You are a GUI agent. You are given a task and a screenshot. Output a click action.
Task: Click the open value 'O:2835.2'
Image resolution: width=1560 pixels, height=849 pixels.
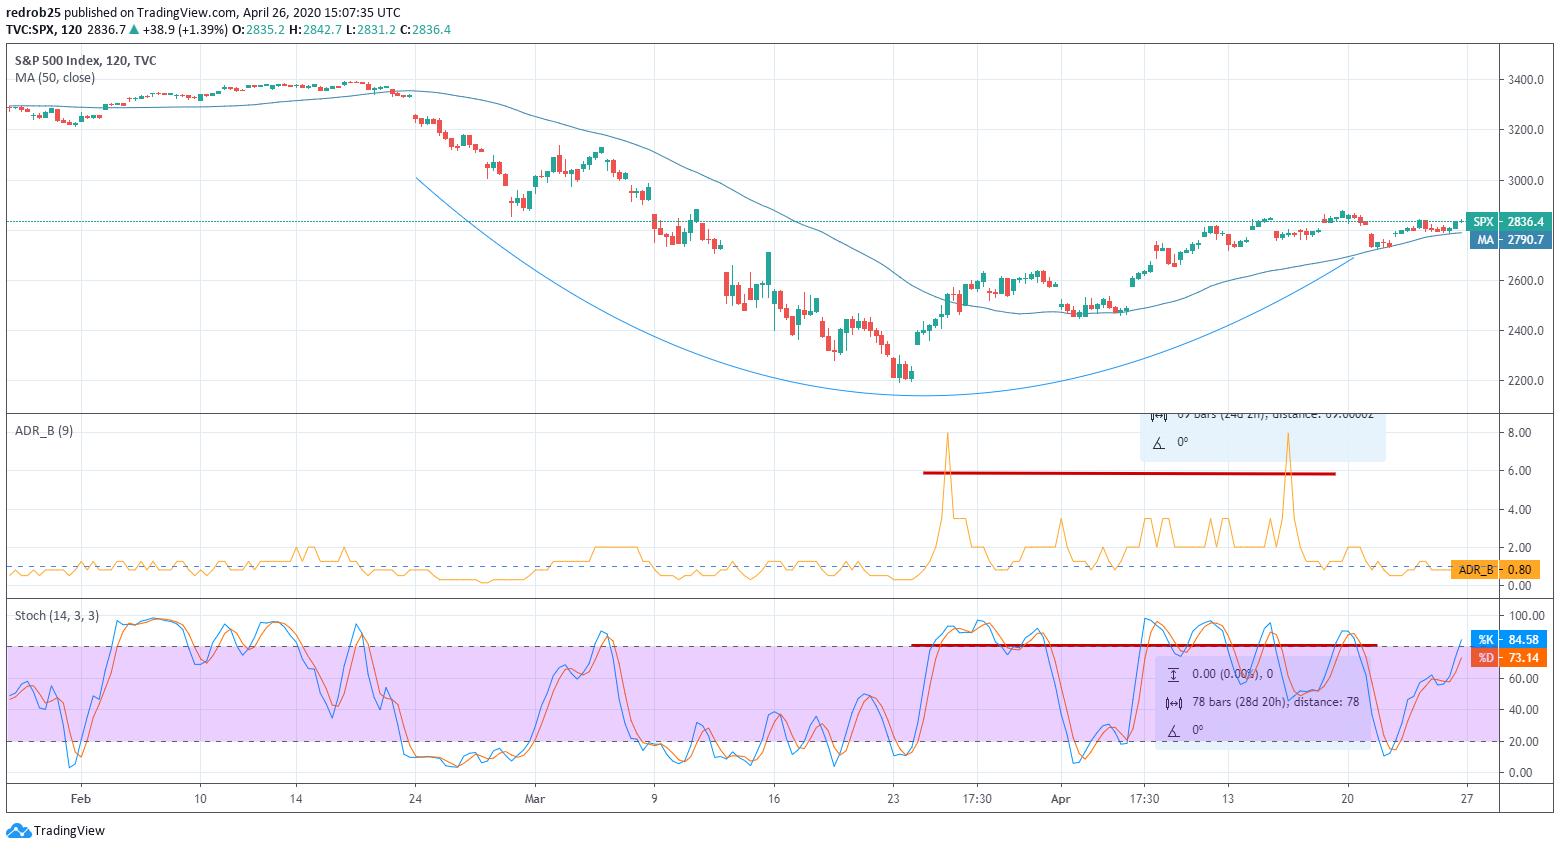[x=259, y=30]
